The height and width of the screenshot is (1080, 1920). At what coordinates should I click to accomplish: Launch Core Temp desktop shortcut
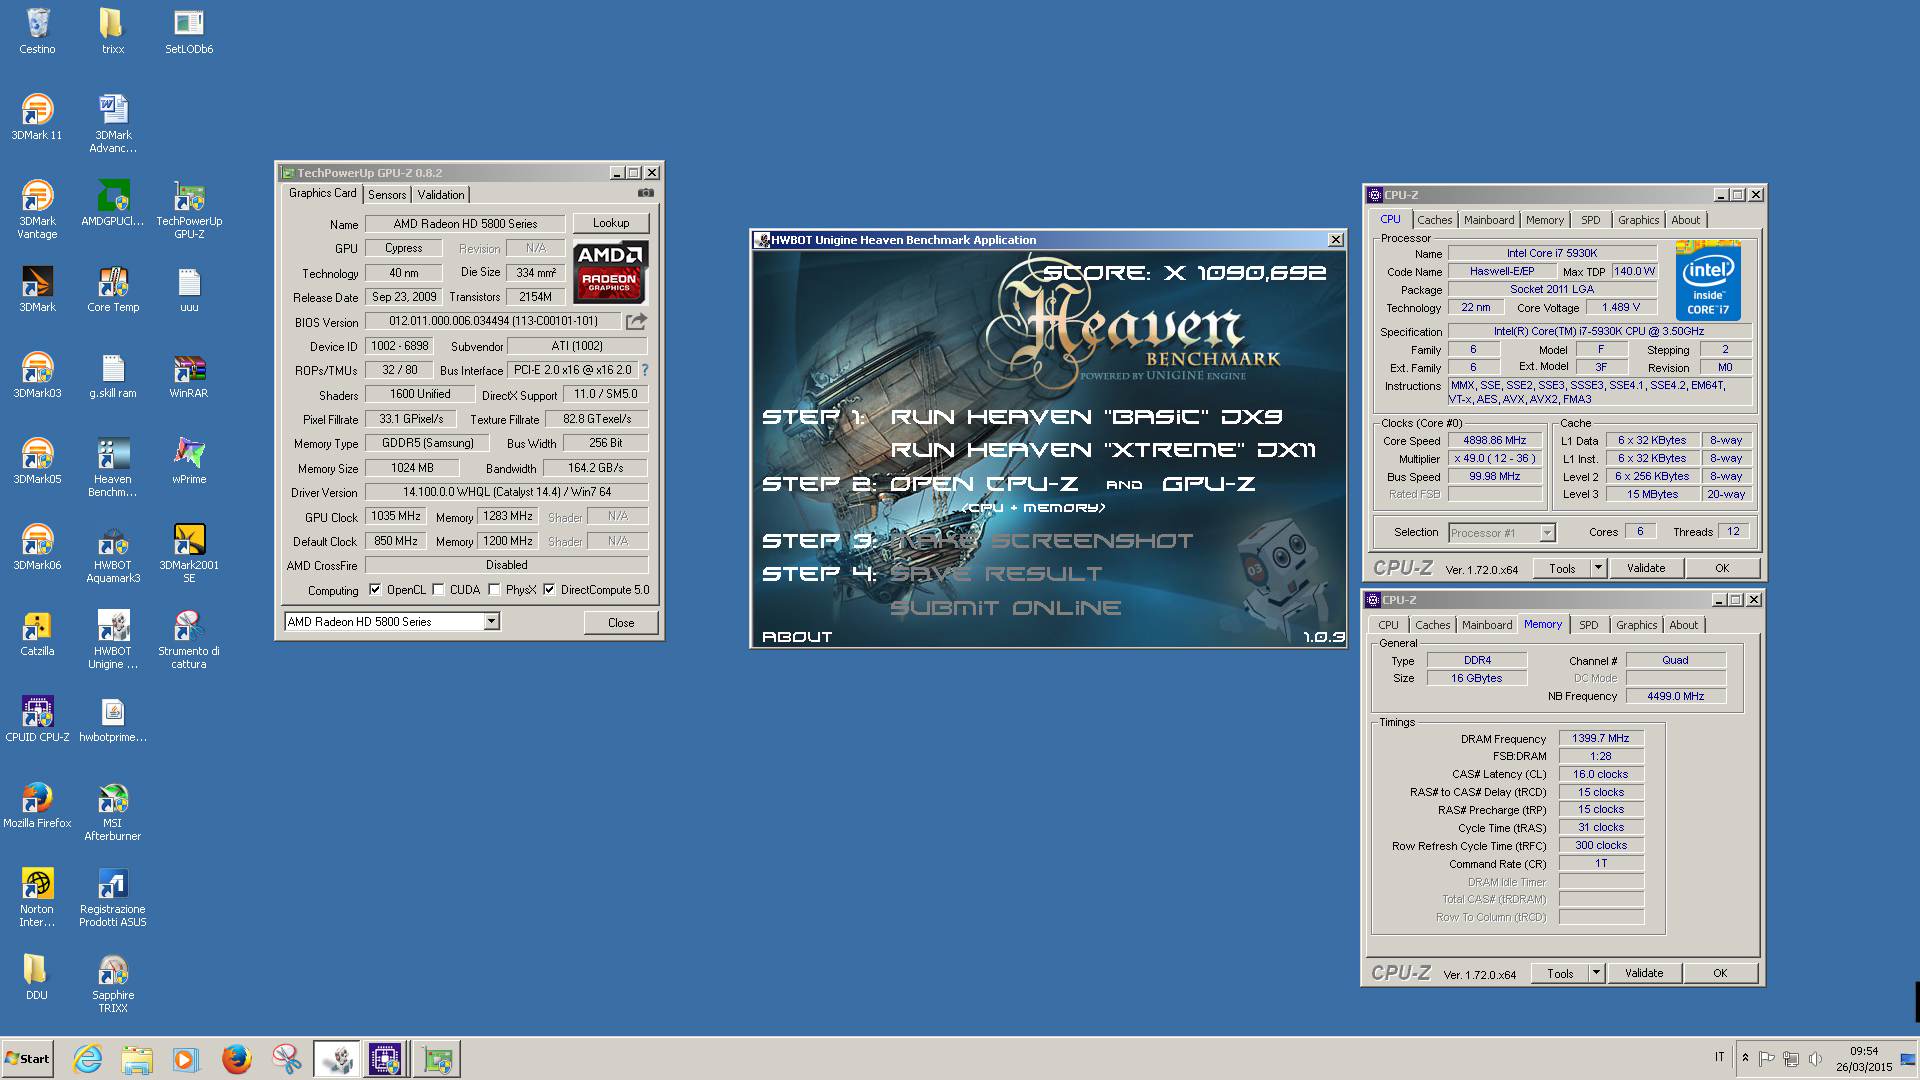(112, 289)
